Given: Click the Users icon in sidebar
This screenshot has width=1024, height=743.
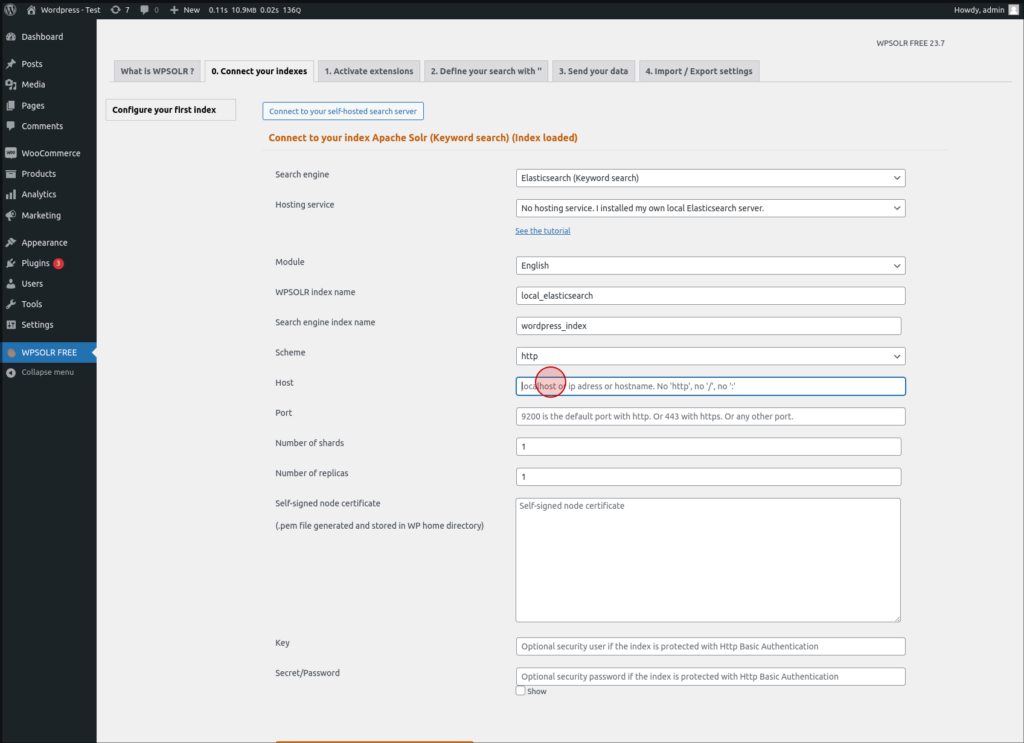Looking at the screenshot, I should point(10,283).
